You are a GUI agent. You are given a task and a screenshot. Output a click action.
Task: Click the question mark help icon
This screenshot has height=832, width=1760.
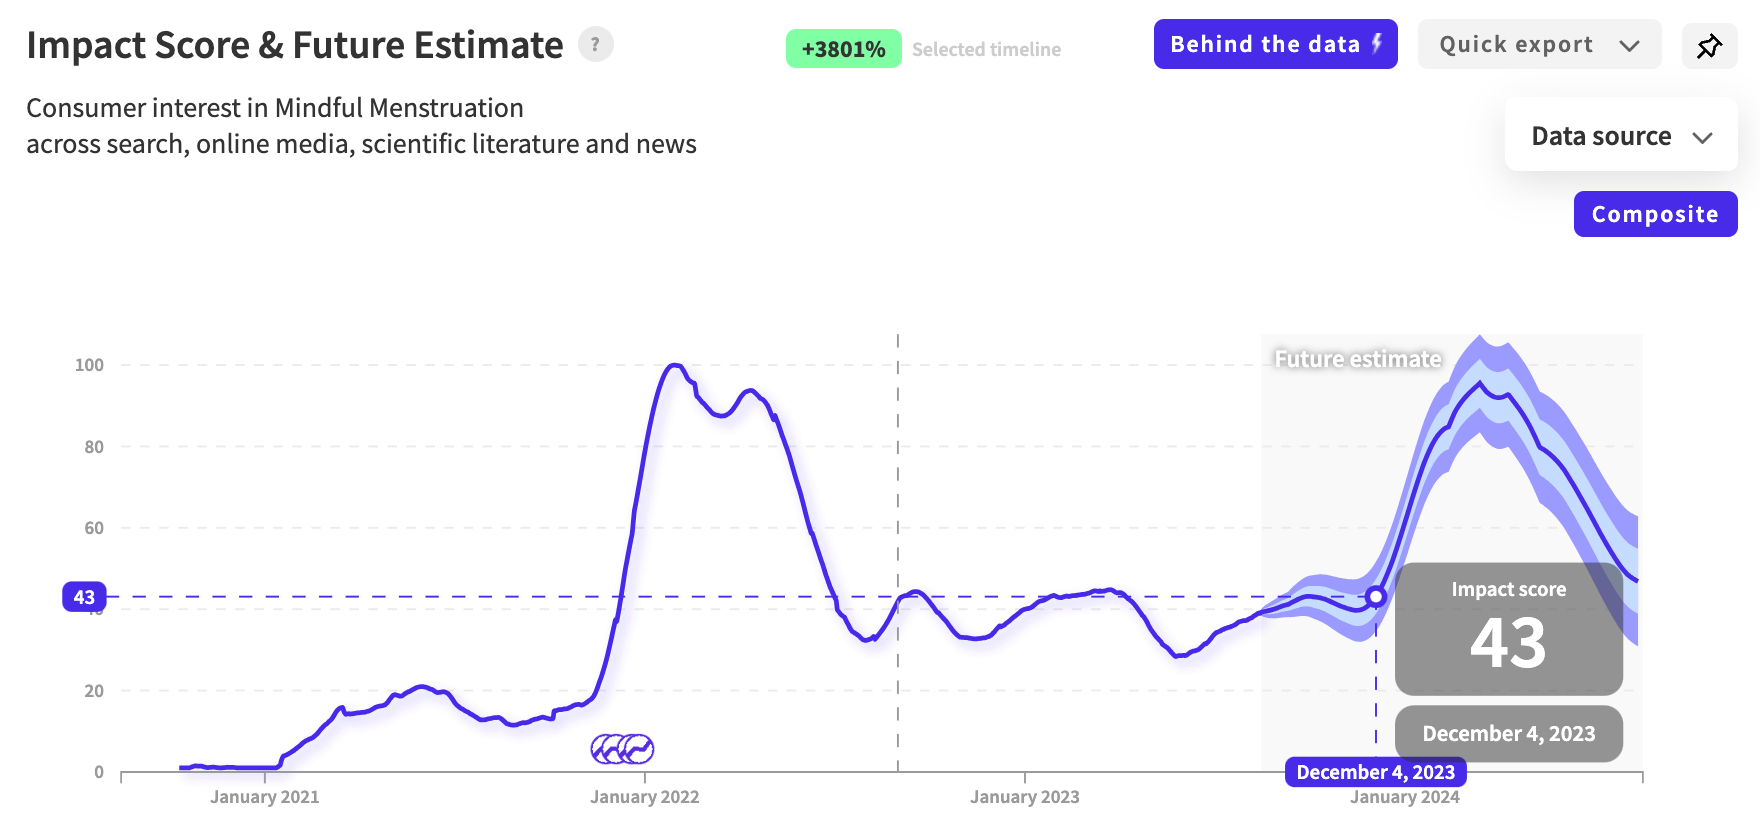point(596,44)
